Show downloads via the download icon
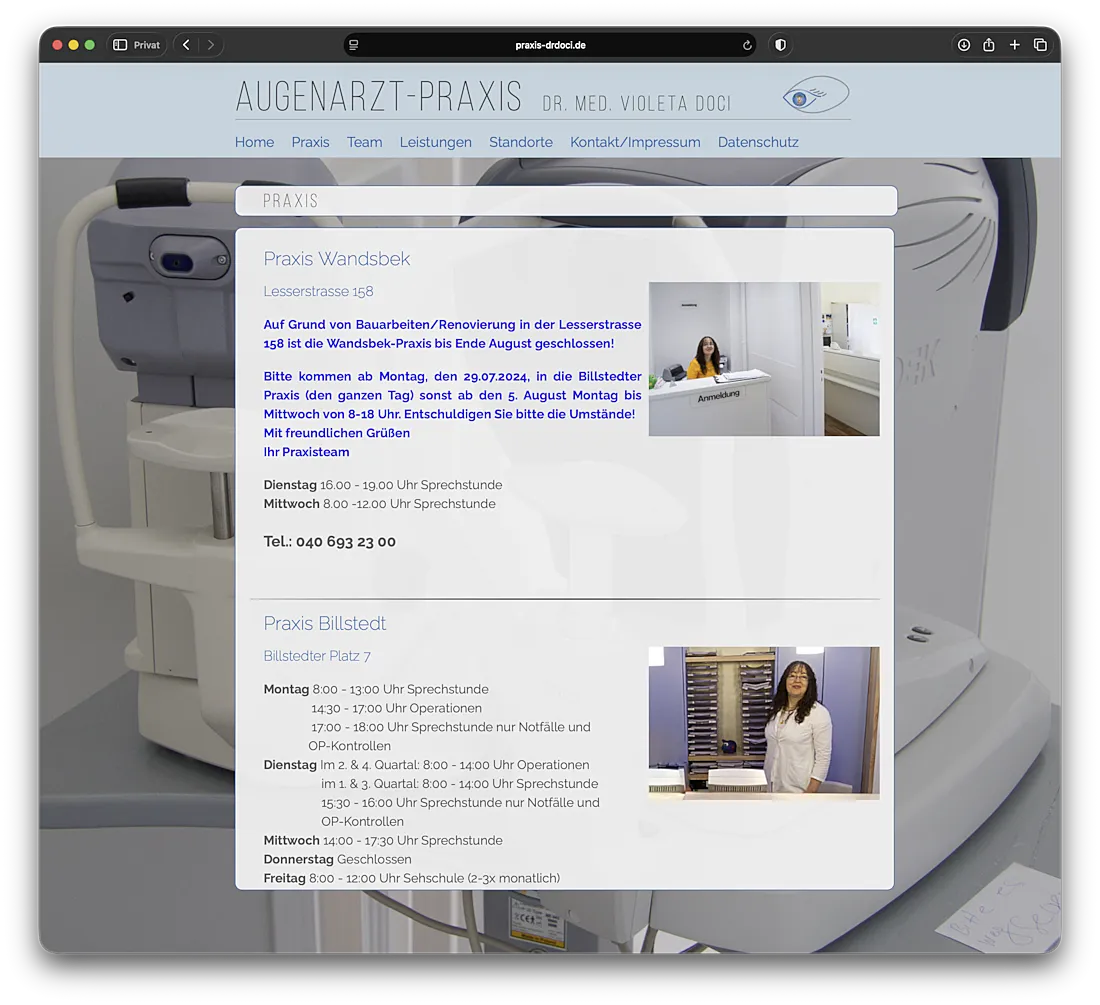 (963, 45)
